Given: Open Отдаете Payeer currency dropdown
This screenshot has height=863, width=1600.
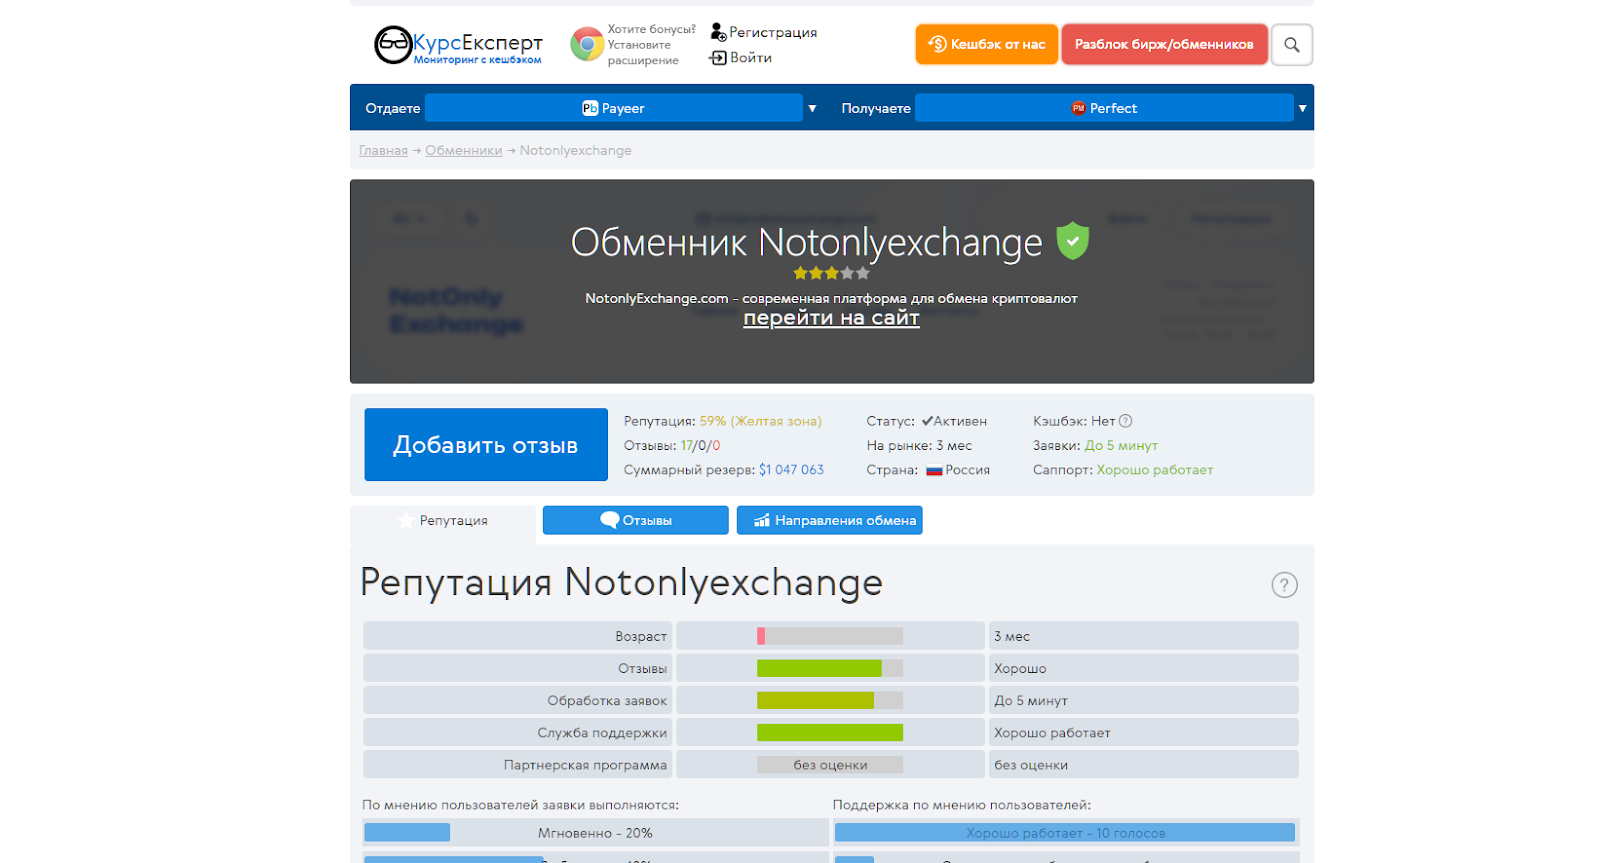Looking at the screenshot, I should point(613,108).
